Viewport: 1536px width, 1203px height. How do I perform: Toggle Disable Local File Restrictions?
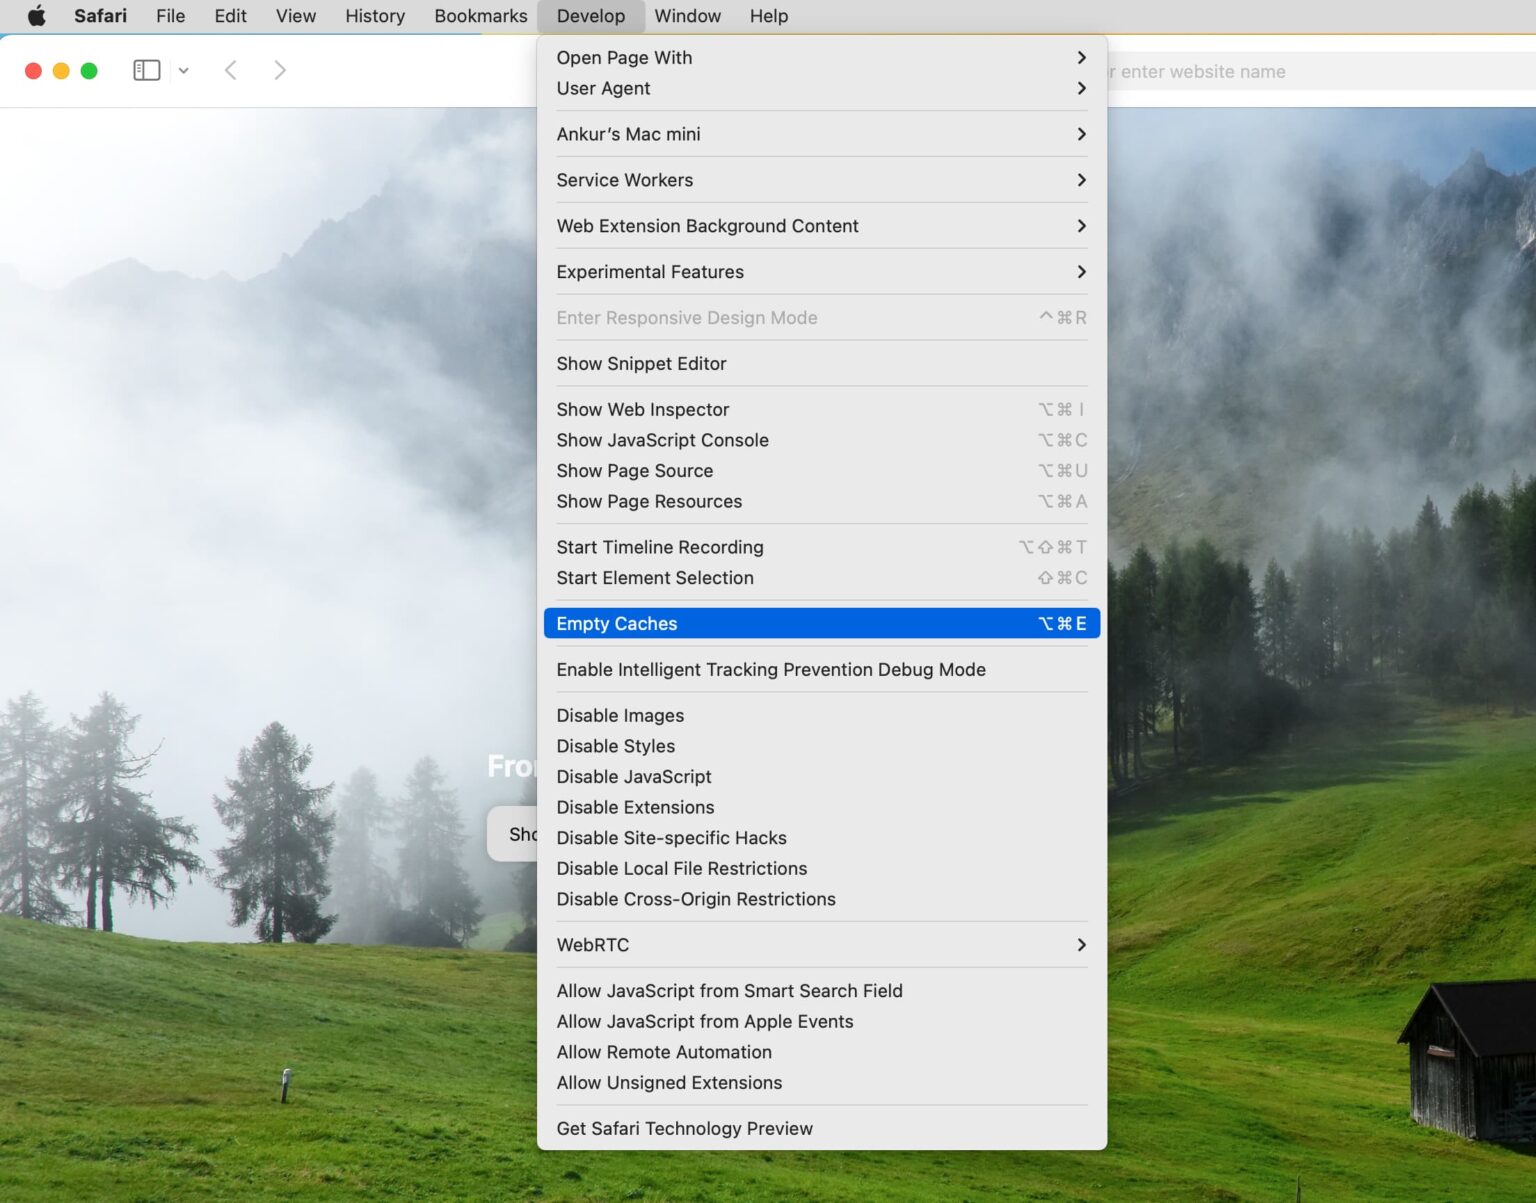click(822, 869)
